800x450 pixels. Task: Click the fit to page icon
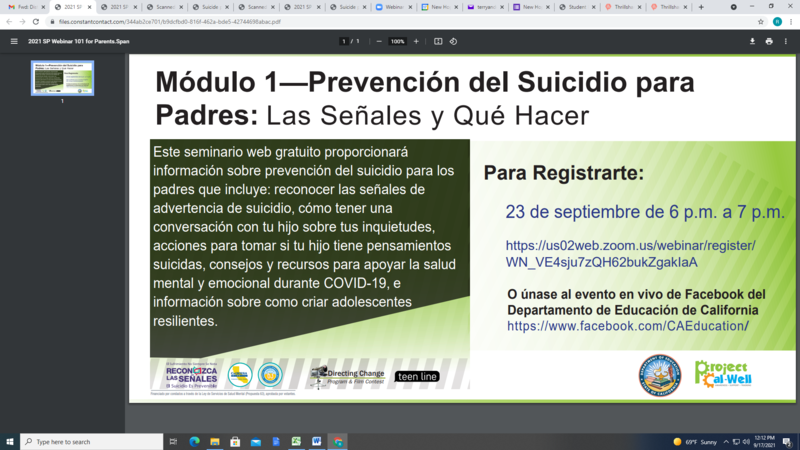[438, 41]
